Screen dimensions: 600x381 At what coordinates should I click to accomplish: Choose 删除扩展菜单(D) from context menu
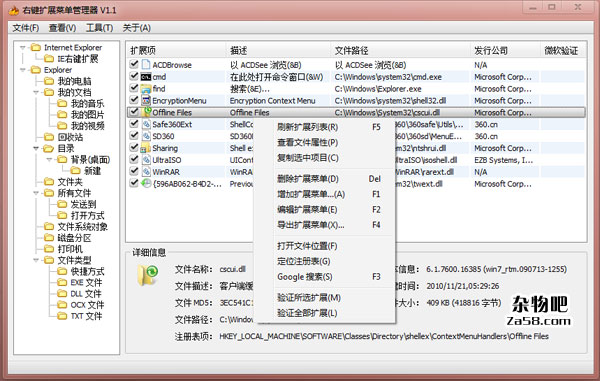(x=324, y=179)
